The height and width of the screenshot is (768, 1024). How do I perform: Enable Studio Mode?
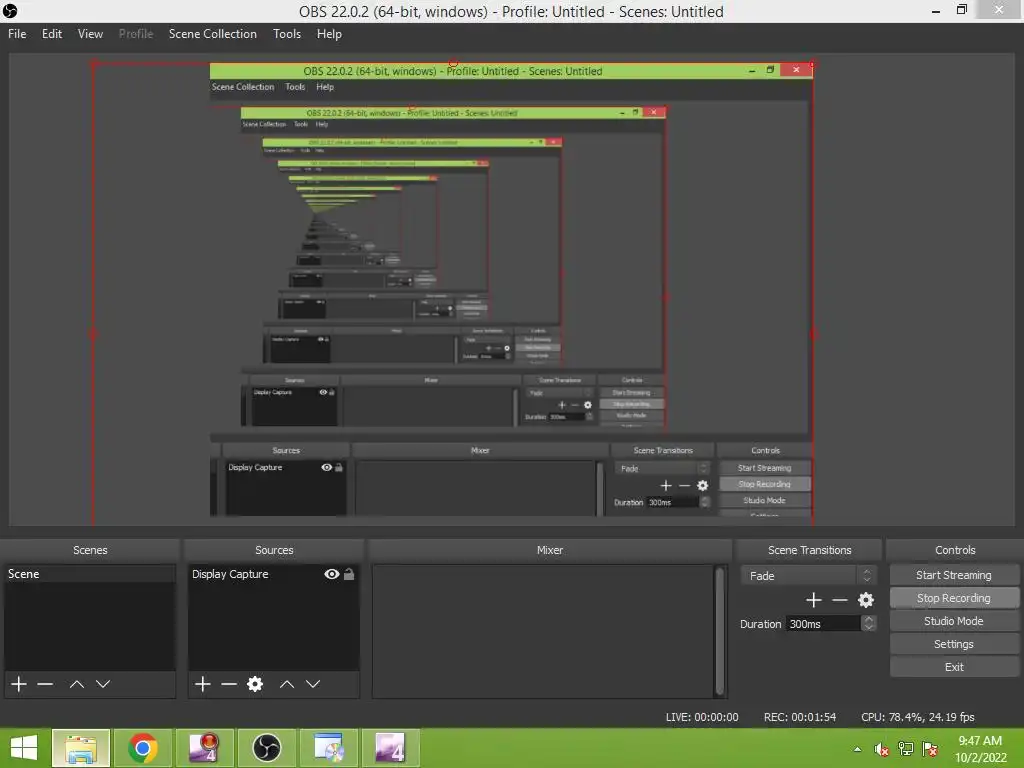[953, 621]
